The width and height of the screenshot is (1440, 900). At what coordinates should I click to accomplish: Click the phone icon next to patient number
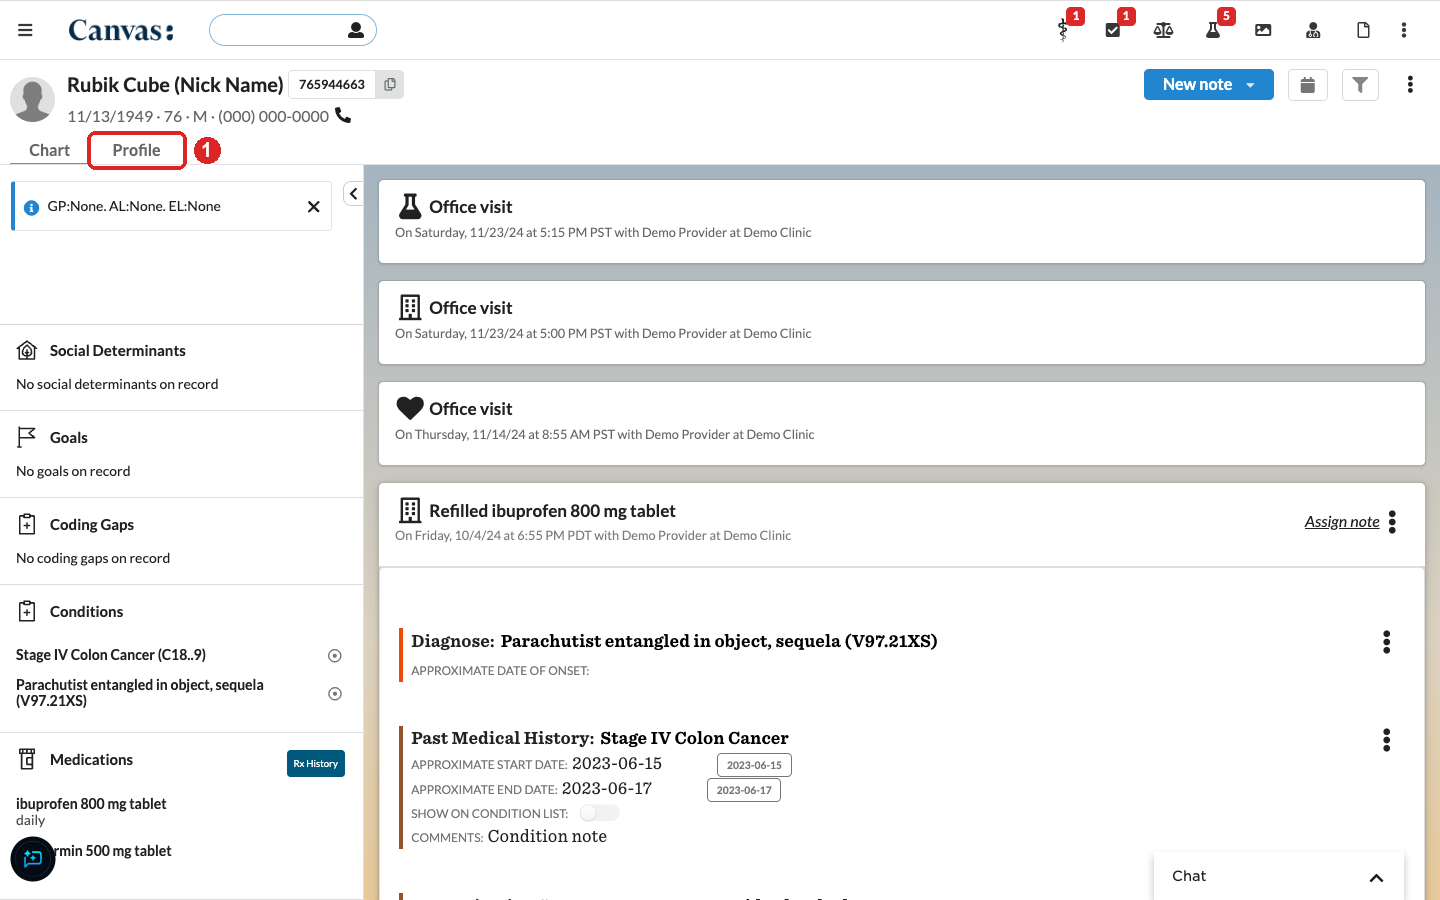(x=343, y=115)
